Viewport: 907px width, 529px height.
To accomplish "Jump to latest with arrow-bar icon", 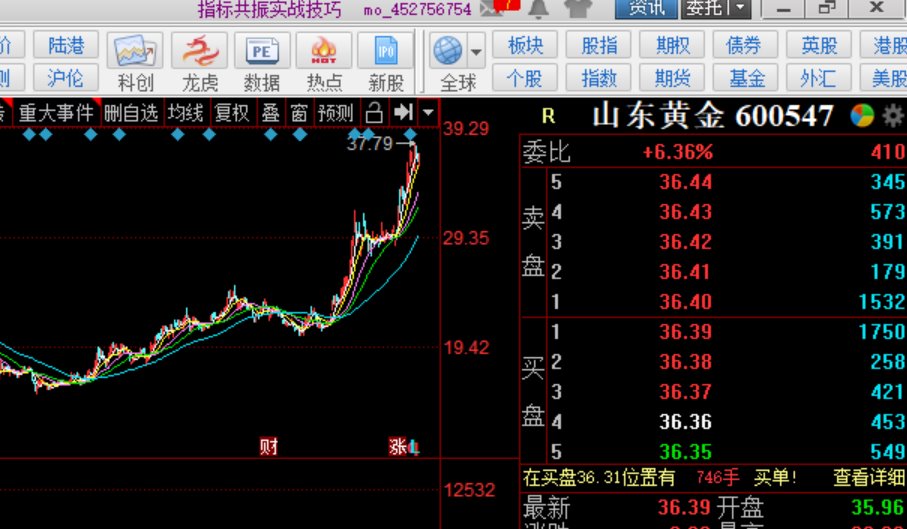I will (403, 112).
